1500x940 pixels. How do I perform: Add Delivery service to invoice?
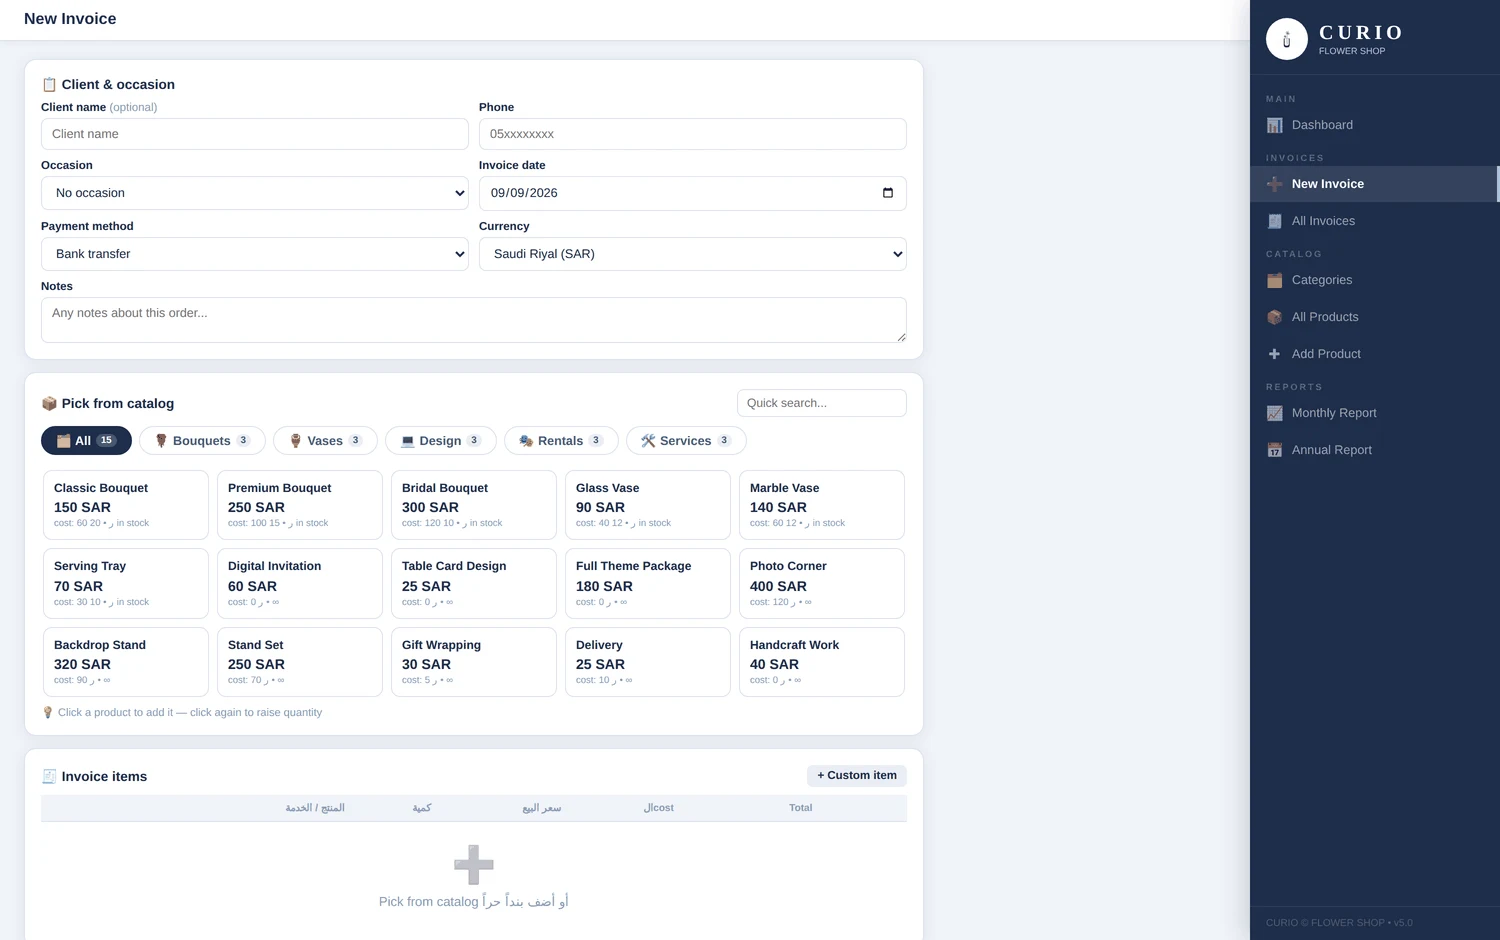(648, 662)
